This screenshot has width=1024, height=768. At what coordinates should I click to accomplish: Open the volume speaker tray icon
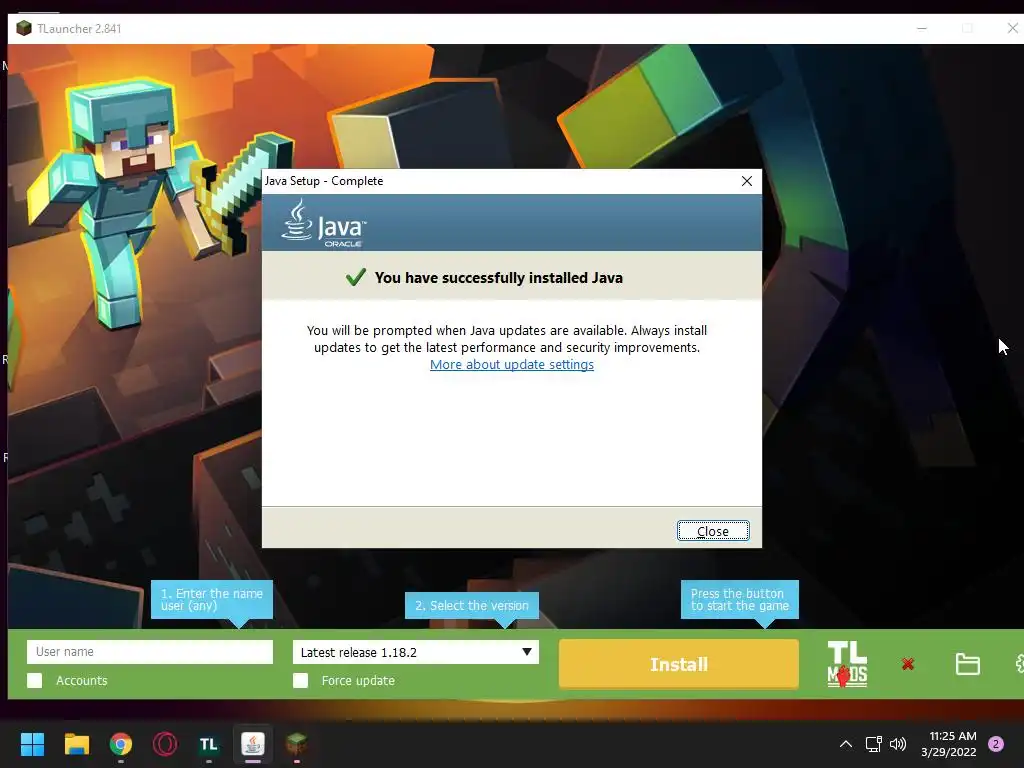tap(898, 744)
